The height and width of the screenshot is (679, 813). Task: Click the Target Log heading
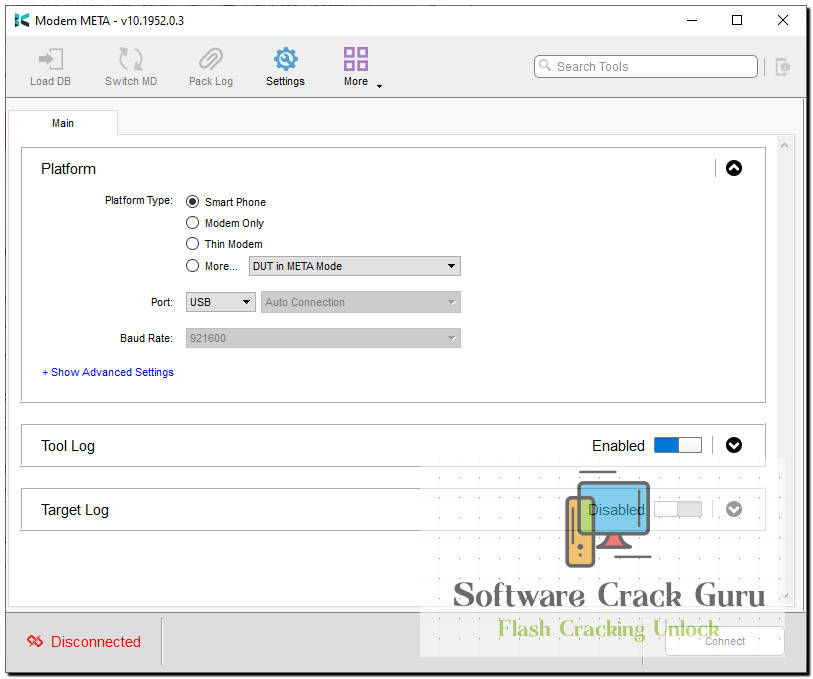(75, 510)
